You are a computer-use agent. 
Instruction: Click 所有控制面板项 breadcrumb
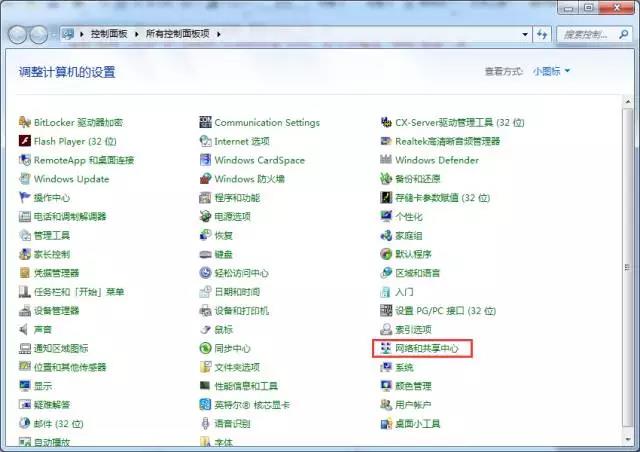[178, 34]
